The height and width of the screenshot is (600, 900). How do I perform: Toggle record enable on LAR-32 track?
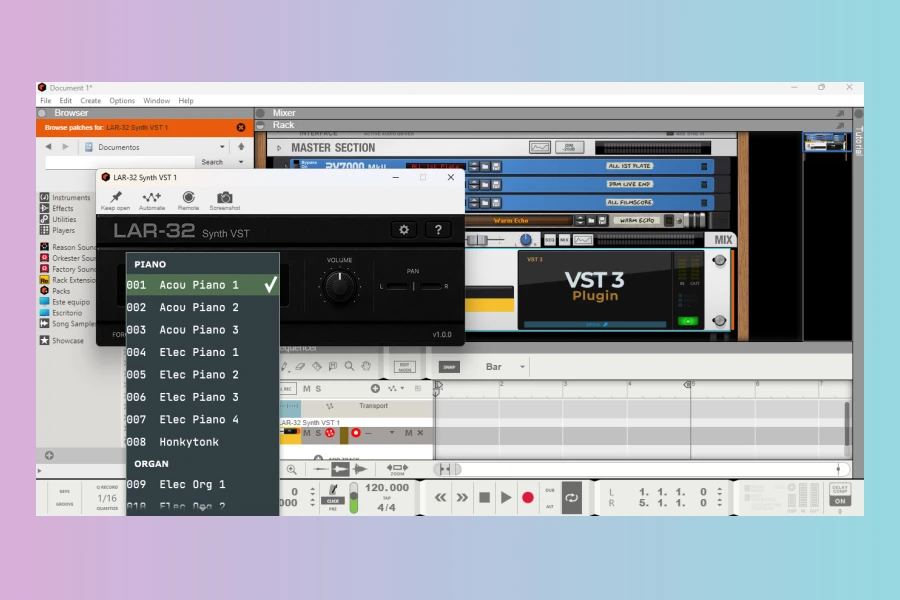coord(356,433)
